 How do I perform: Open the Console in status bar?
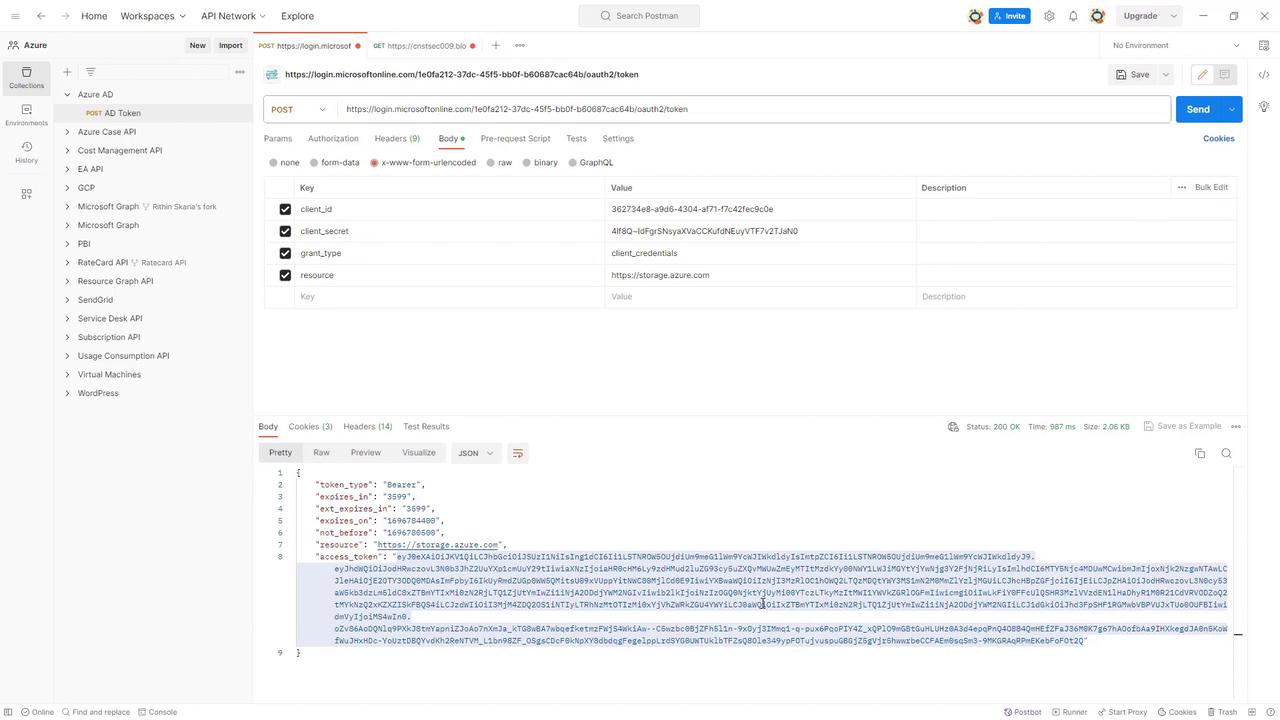point(157,713)
